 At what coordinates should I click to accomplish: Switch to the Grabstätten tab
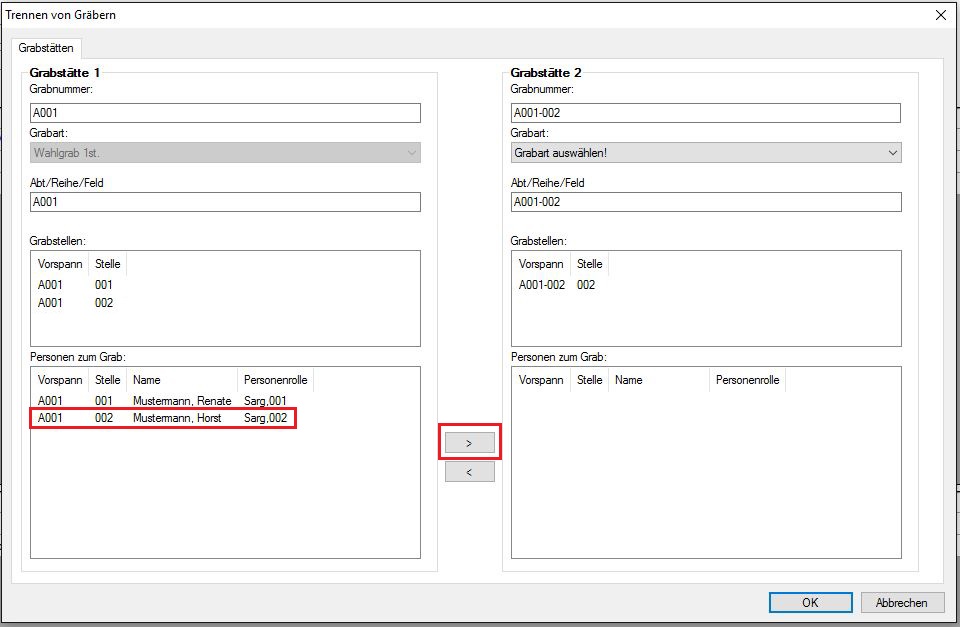[48, 48]
